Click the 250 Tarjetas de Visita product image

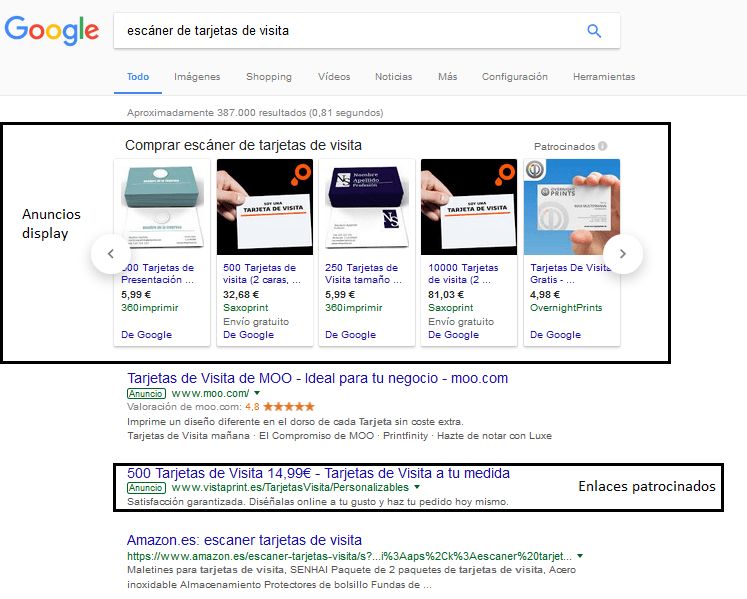pos(366,207)
